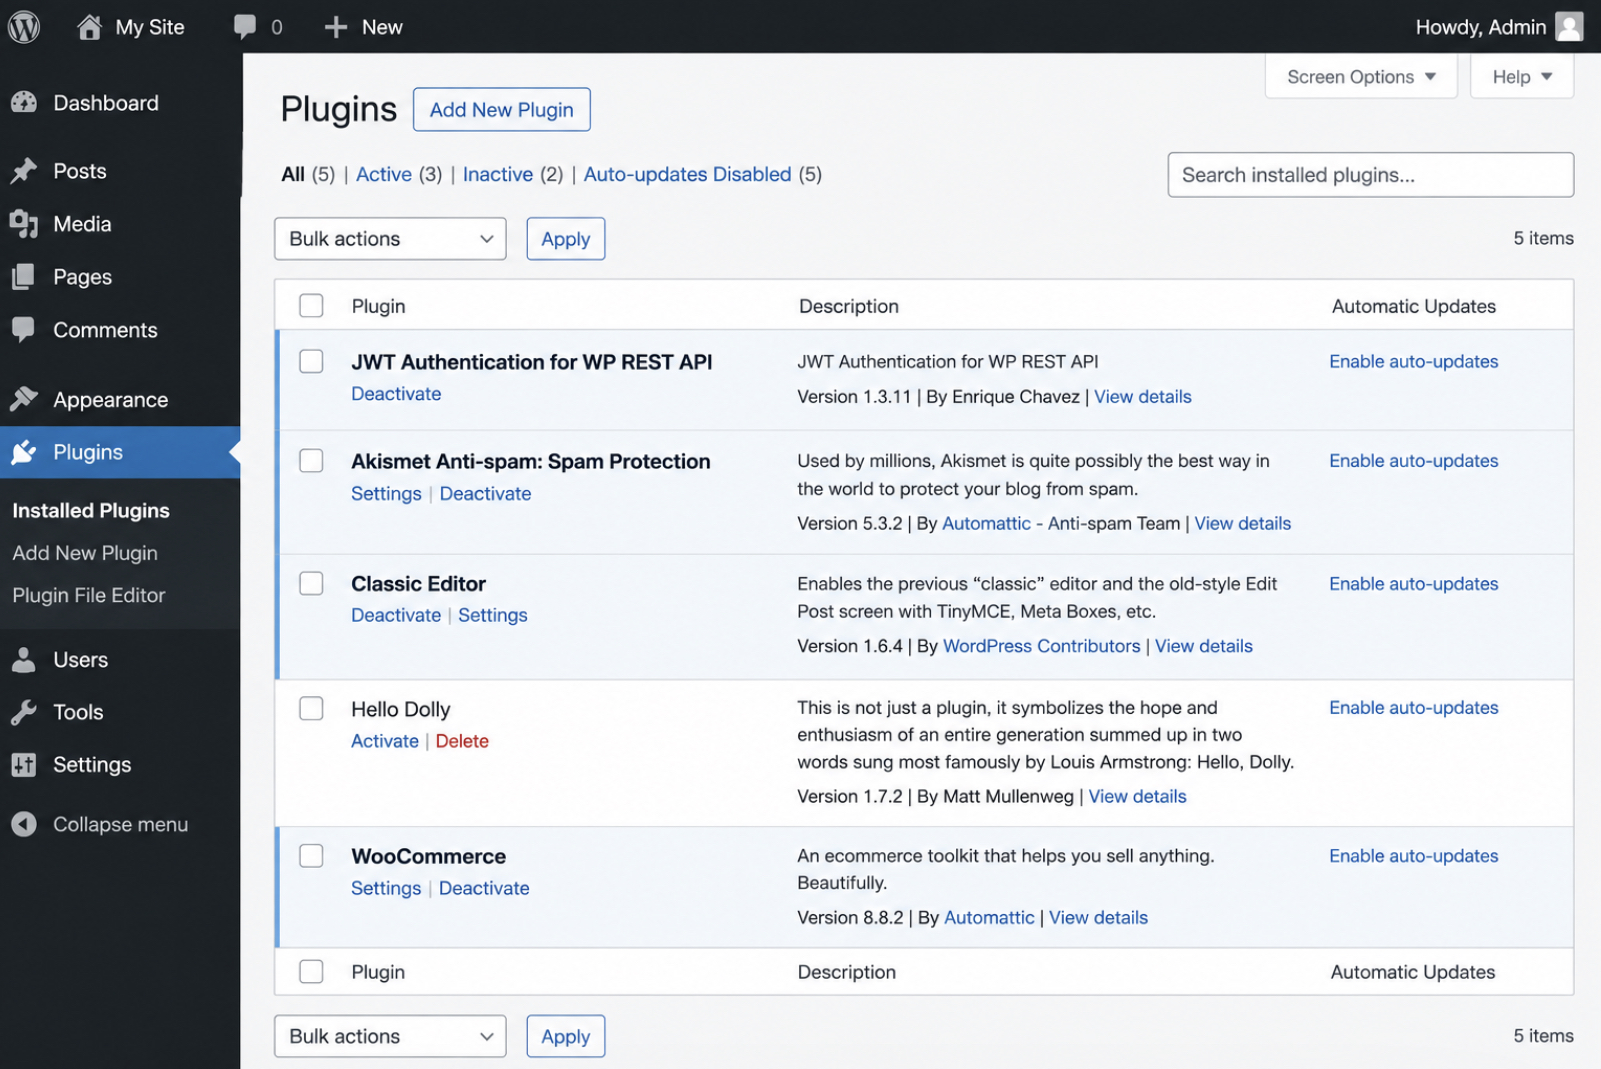
Task: Check the Akismet Anti-spam plugin checkbox
Action: [311, 460]
